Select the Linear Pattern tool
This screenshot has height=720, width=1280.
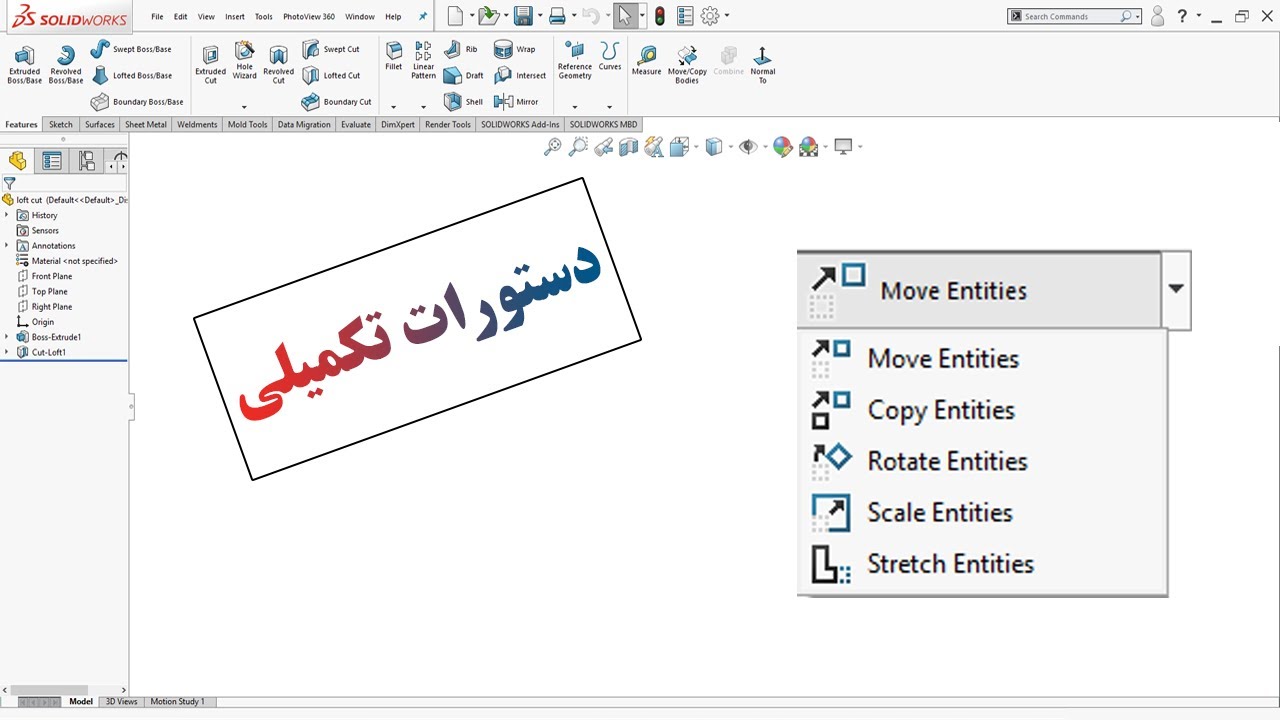[x=424, y=61]
